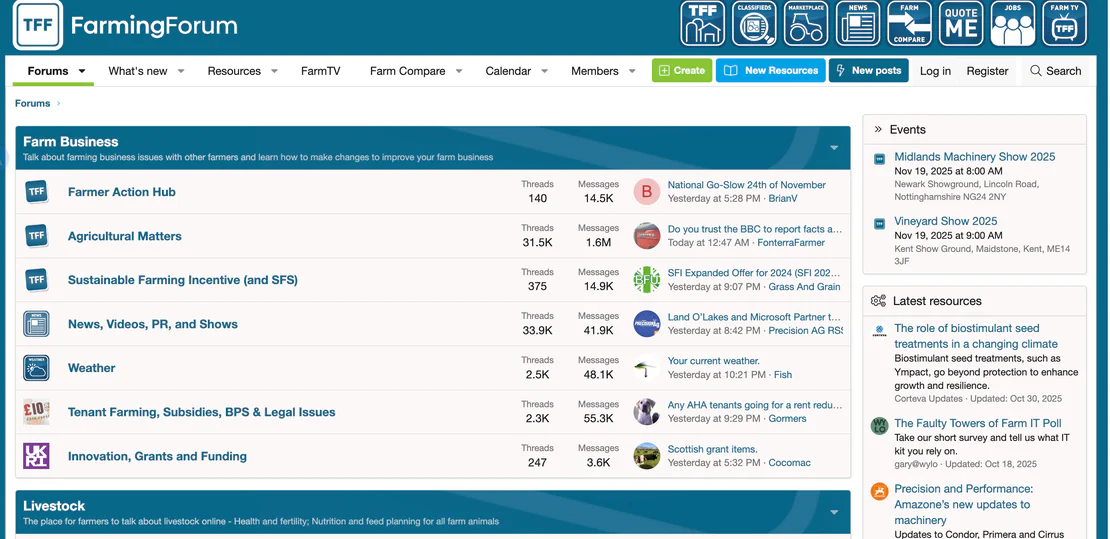Open the Livestock category heading
The height and width of the screenshot is (539, 1110).
[54, 506]
